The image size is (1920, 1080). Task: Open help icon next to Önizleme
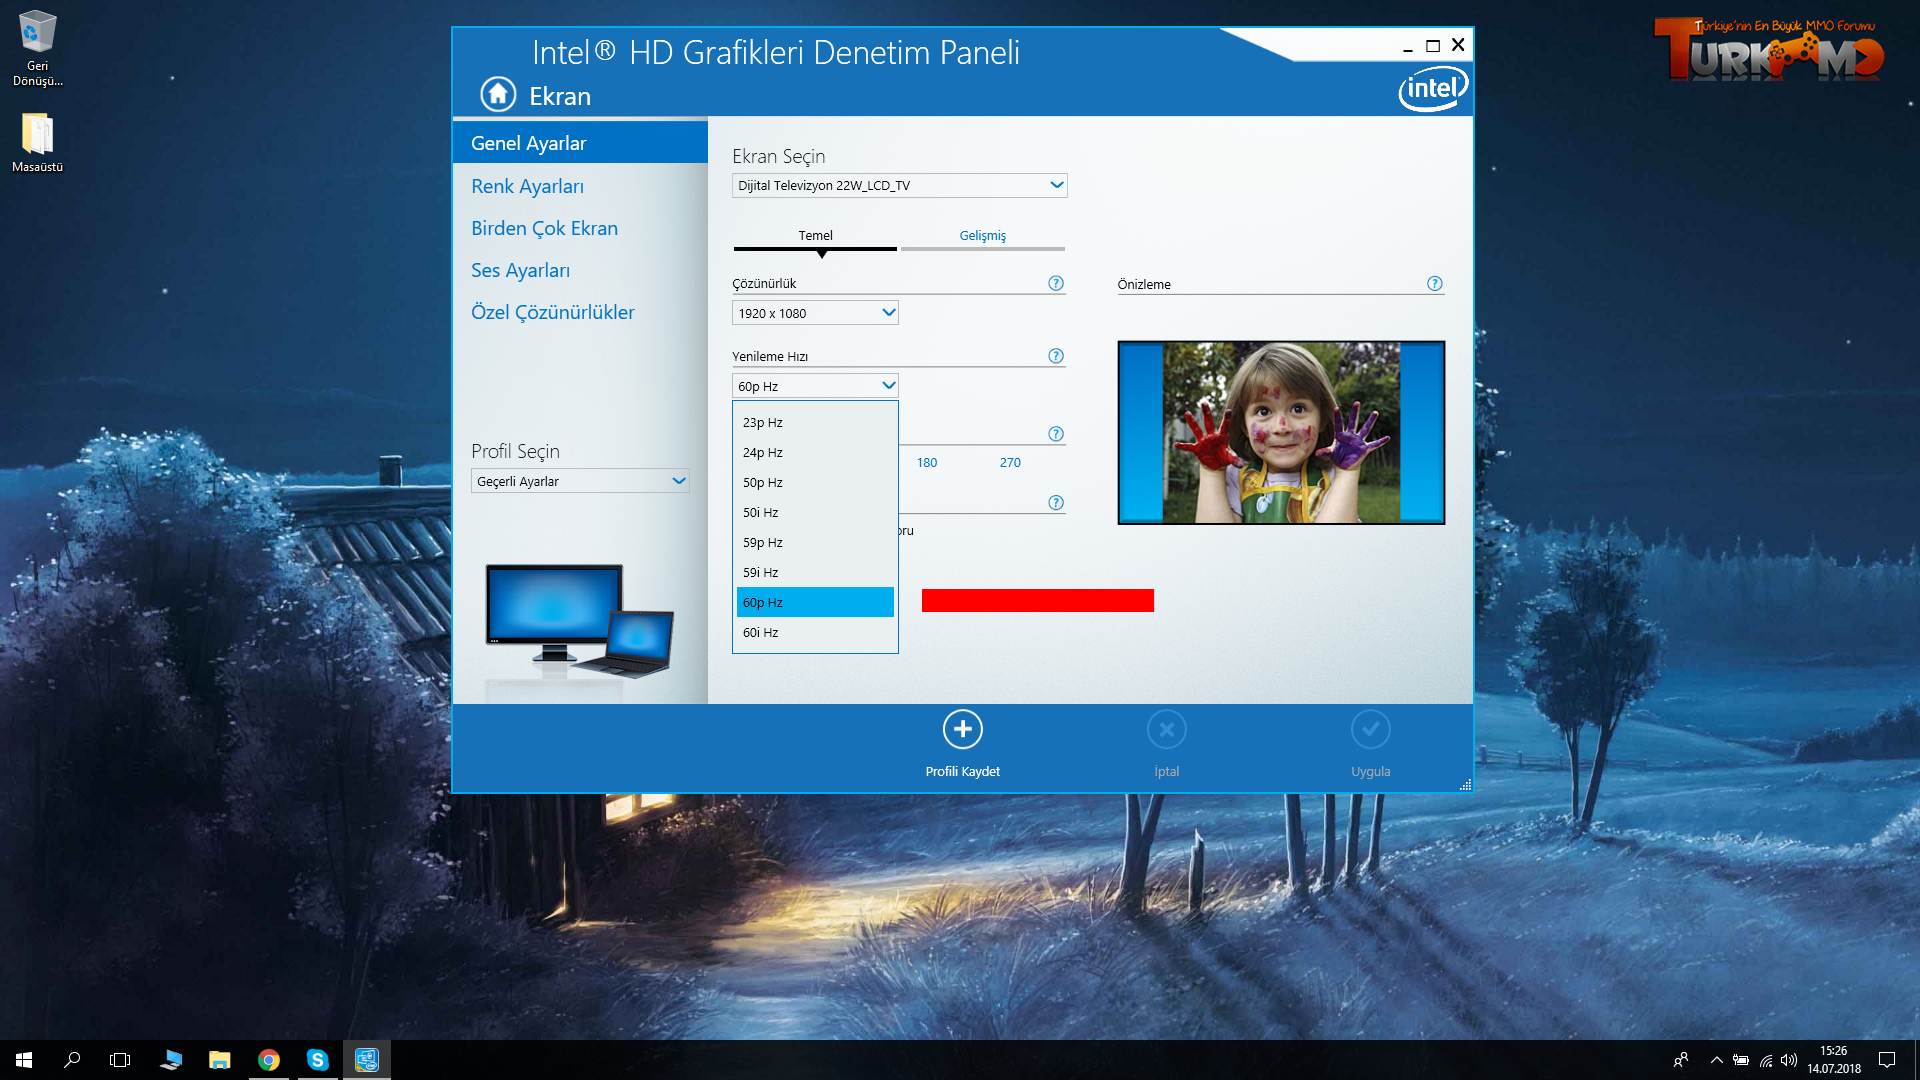(1435, 284)
